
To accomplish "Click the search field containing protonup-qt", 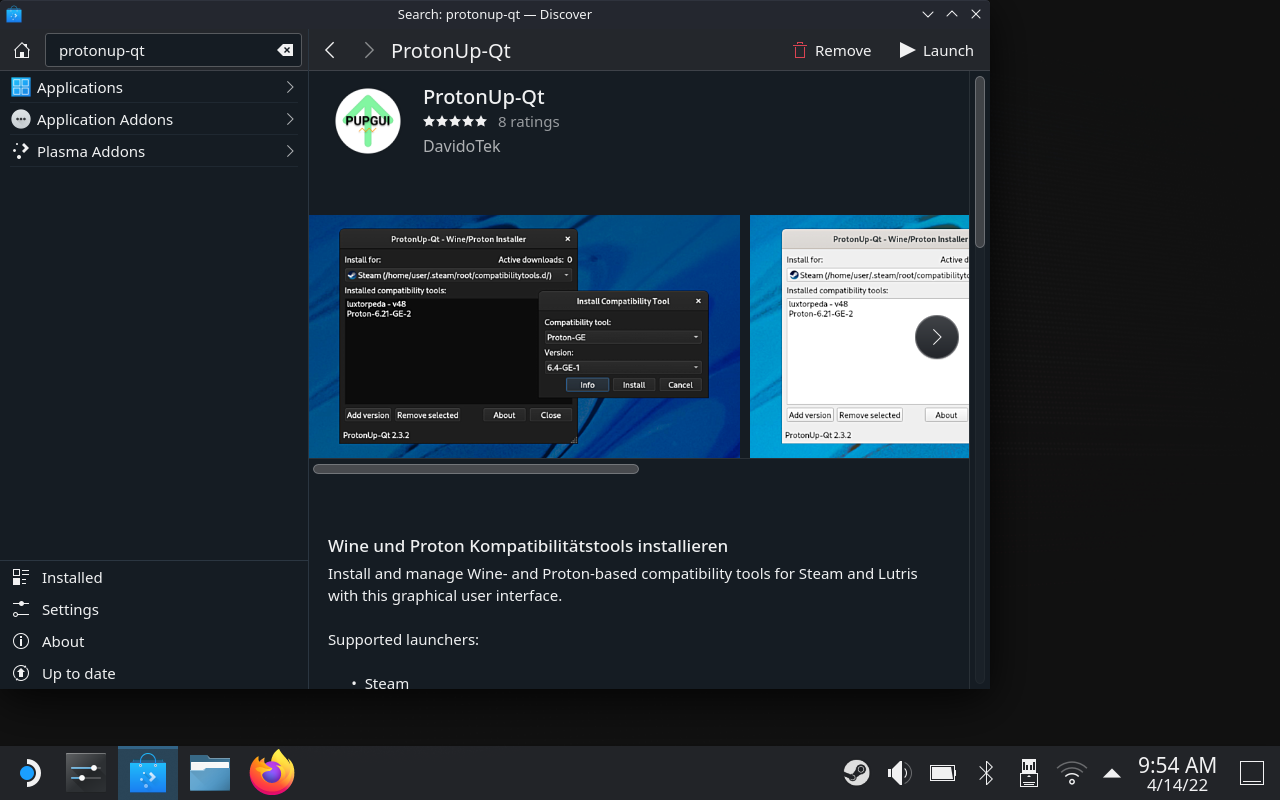I will click(x=172, y=51).
